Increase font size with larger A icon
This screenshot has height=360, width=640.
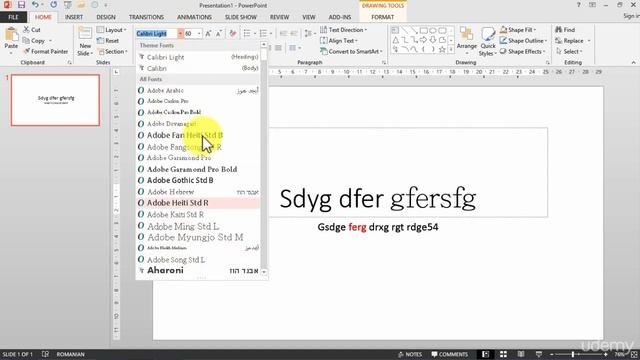[208, 33]
